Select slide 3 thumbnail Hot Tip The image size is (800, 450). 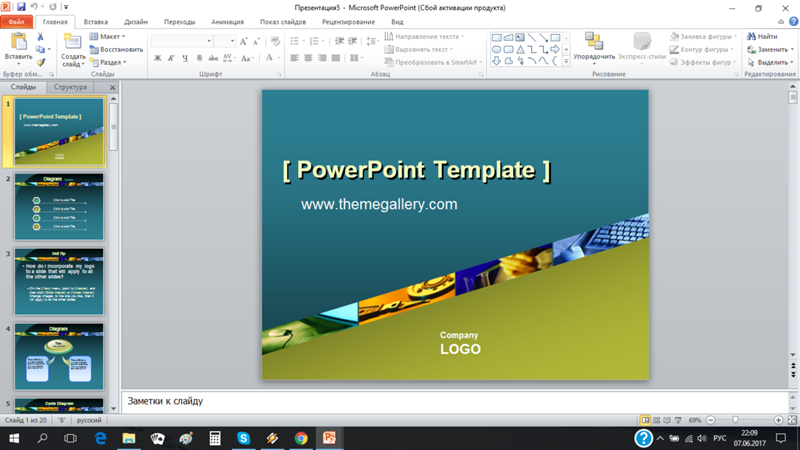pyautogui.click(x=59, y=282)
